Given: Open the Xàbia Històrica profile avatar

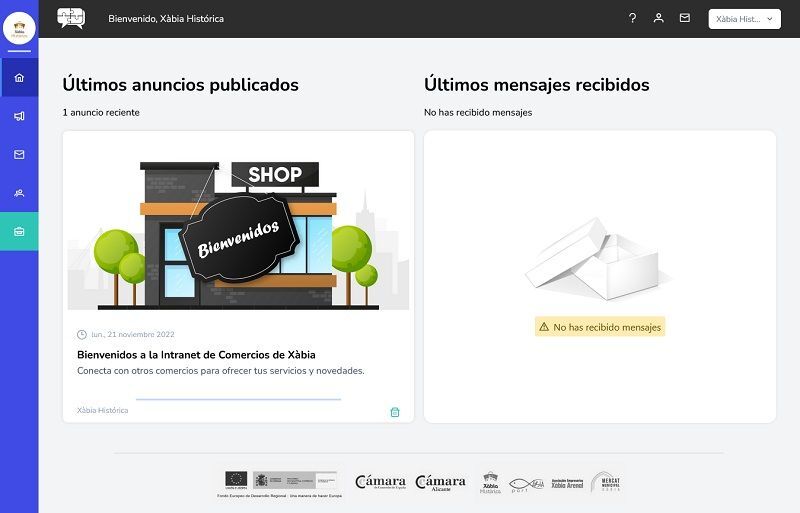Looking at the screenshot, I should tap(19, 29).
